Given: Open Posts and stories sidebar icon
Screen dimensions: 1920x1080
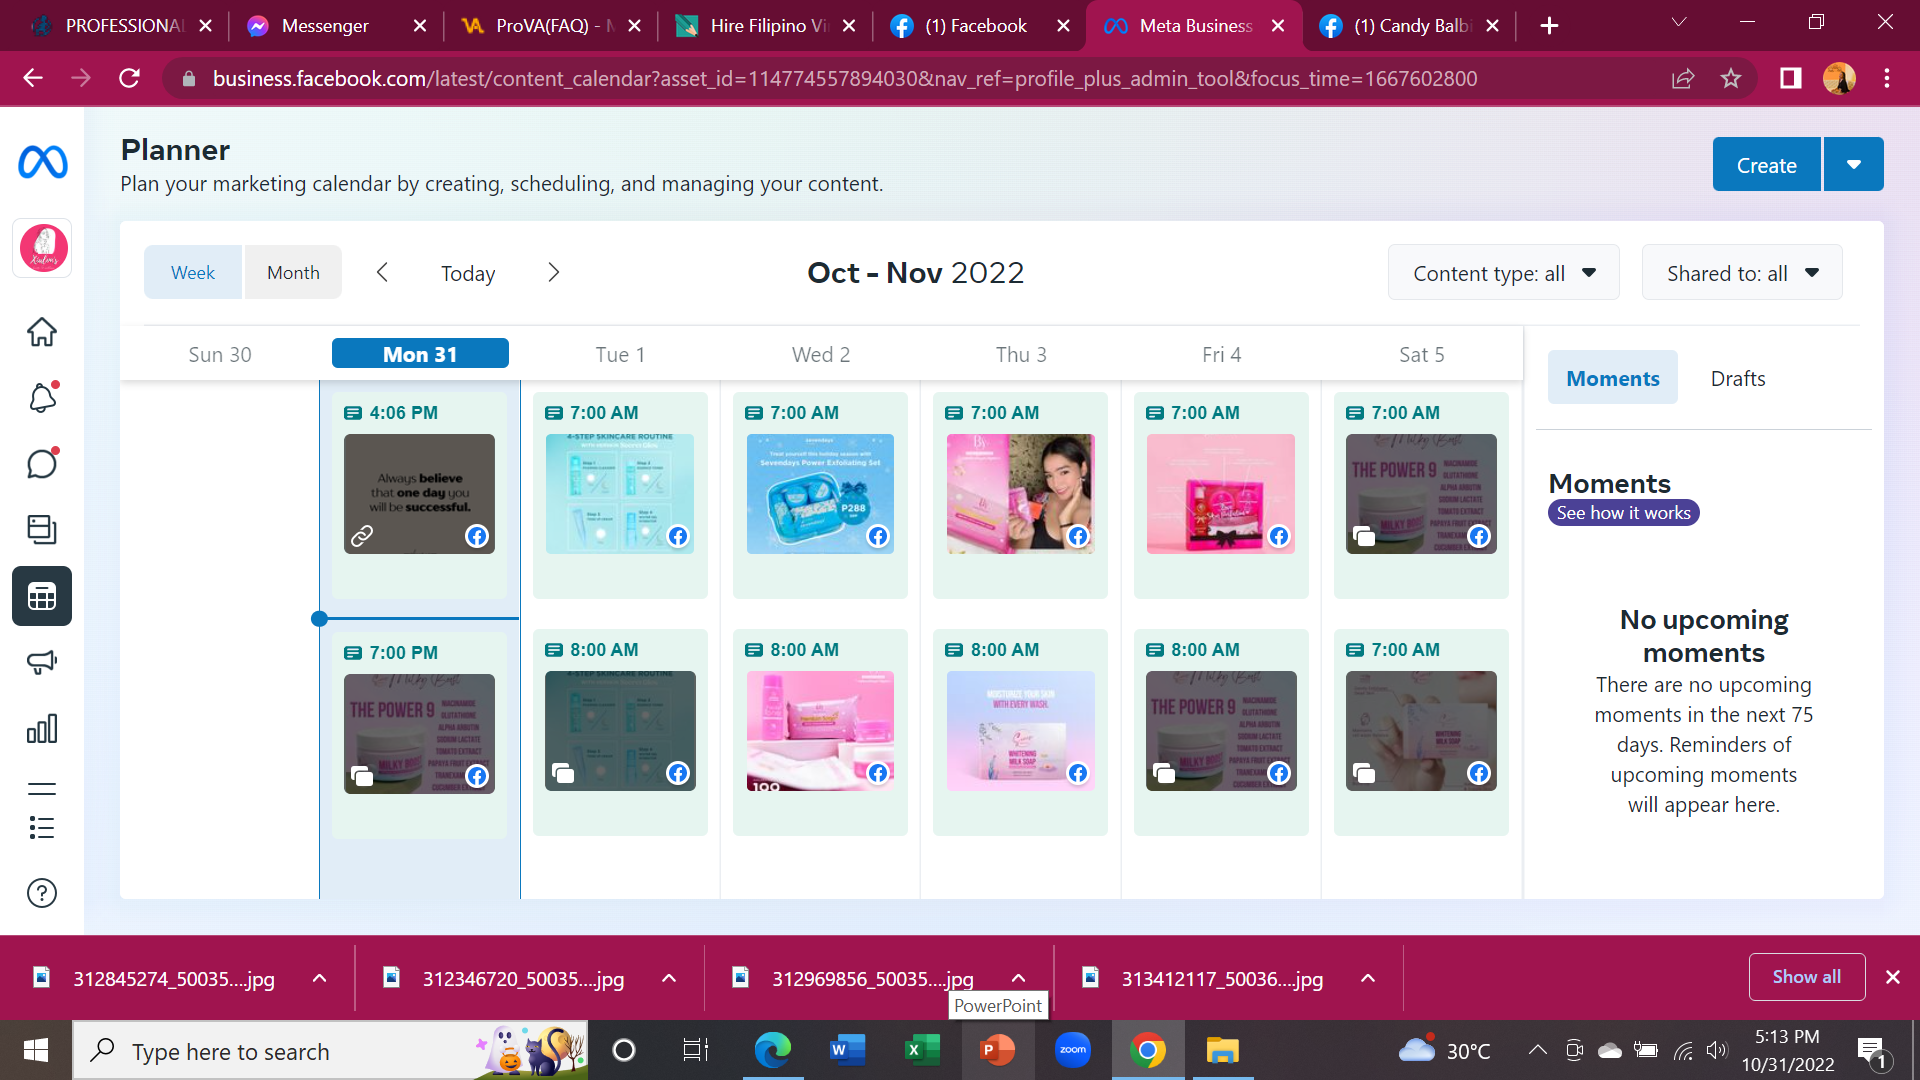Looking at the screenshot, I should [x=42, y=529].
